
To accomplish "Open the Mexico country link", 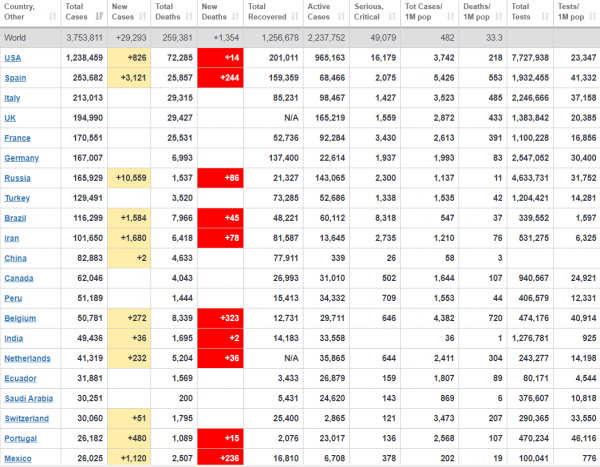I will pyautogui.click(x=18, y=458).
